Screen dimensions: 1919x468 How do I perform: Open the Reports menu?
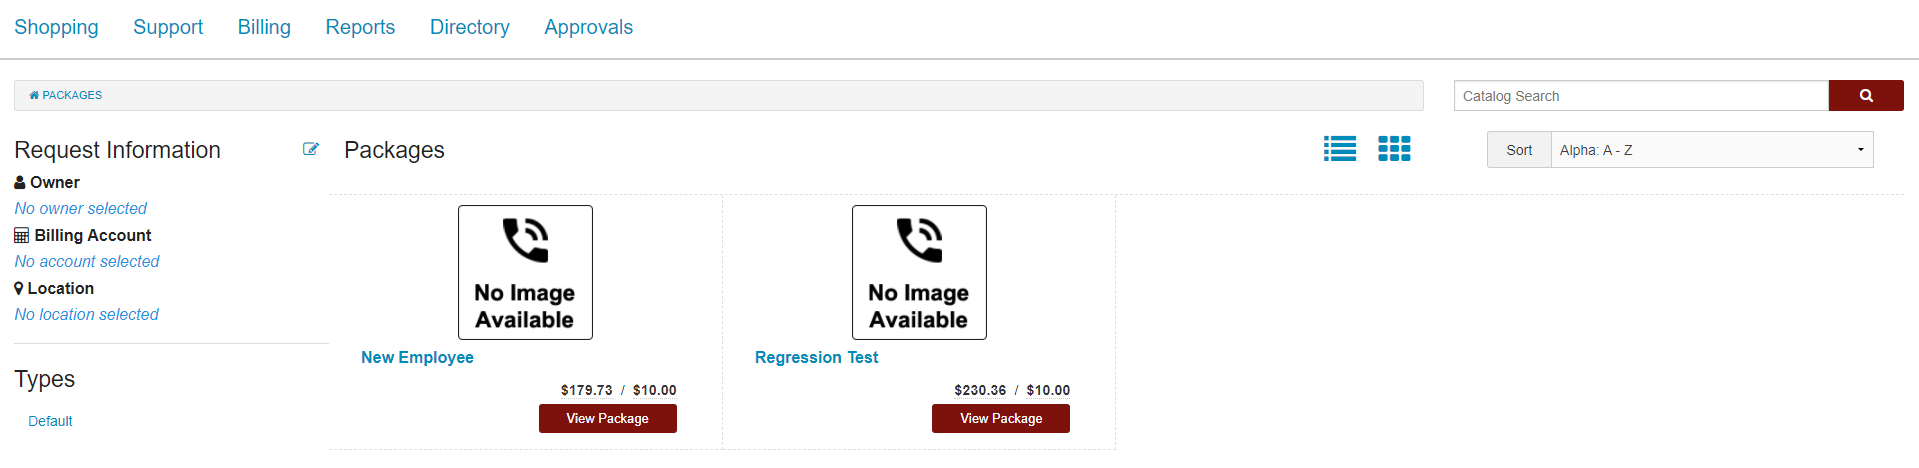point(360,27)
